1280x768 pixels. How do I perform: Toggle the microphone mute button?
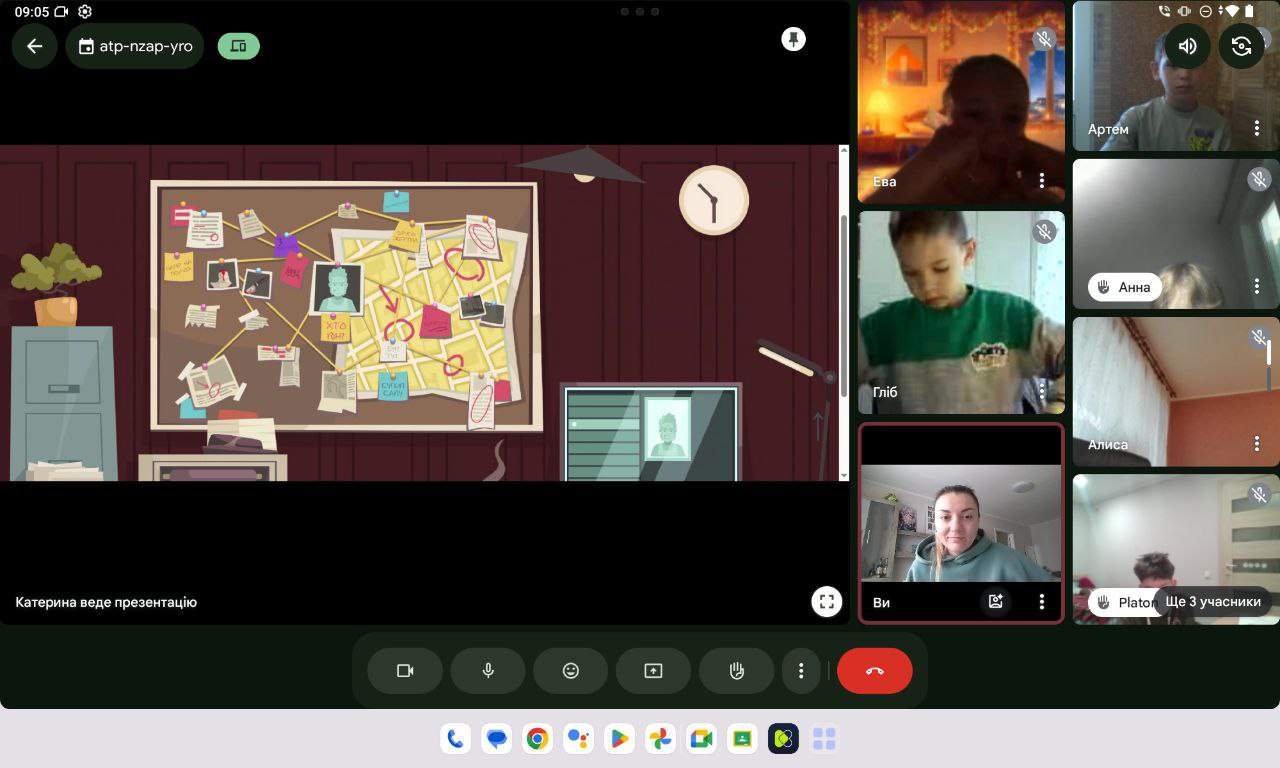[x=488, y=671]
